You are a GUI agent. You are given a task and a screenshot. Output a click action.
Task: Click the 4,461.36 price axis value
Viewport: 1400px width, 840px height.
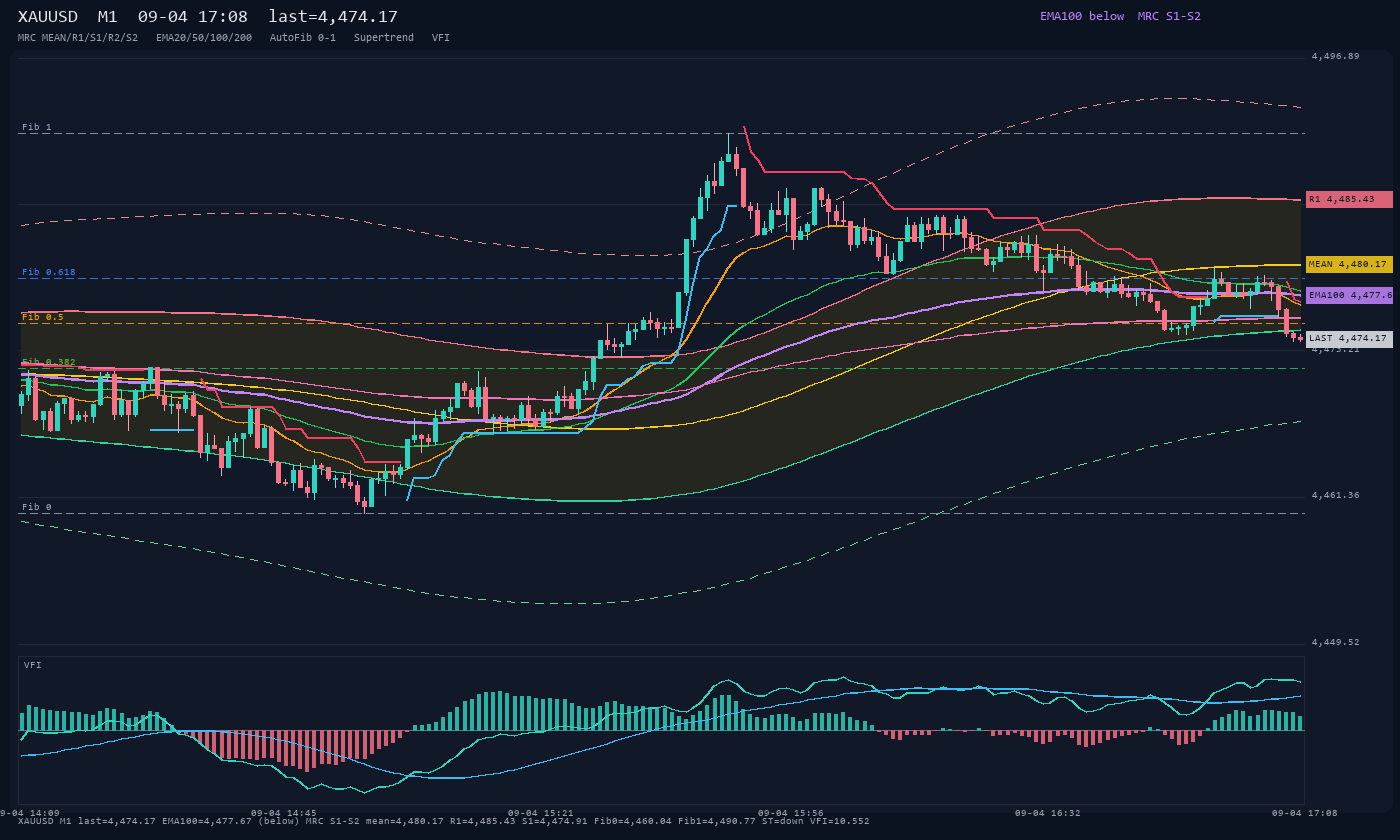[1336, 495]
